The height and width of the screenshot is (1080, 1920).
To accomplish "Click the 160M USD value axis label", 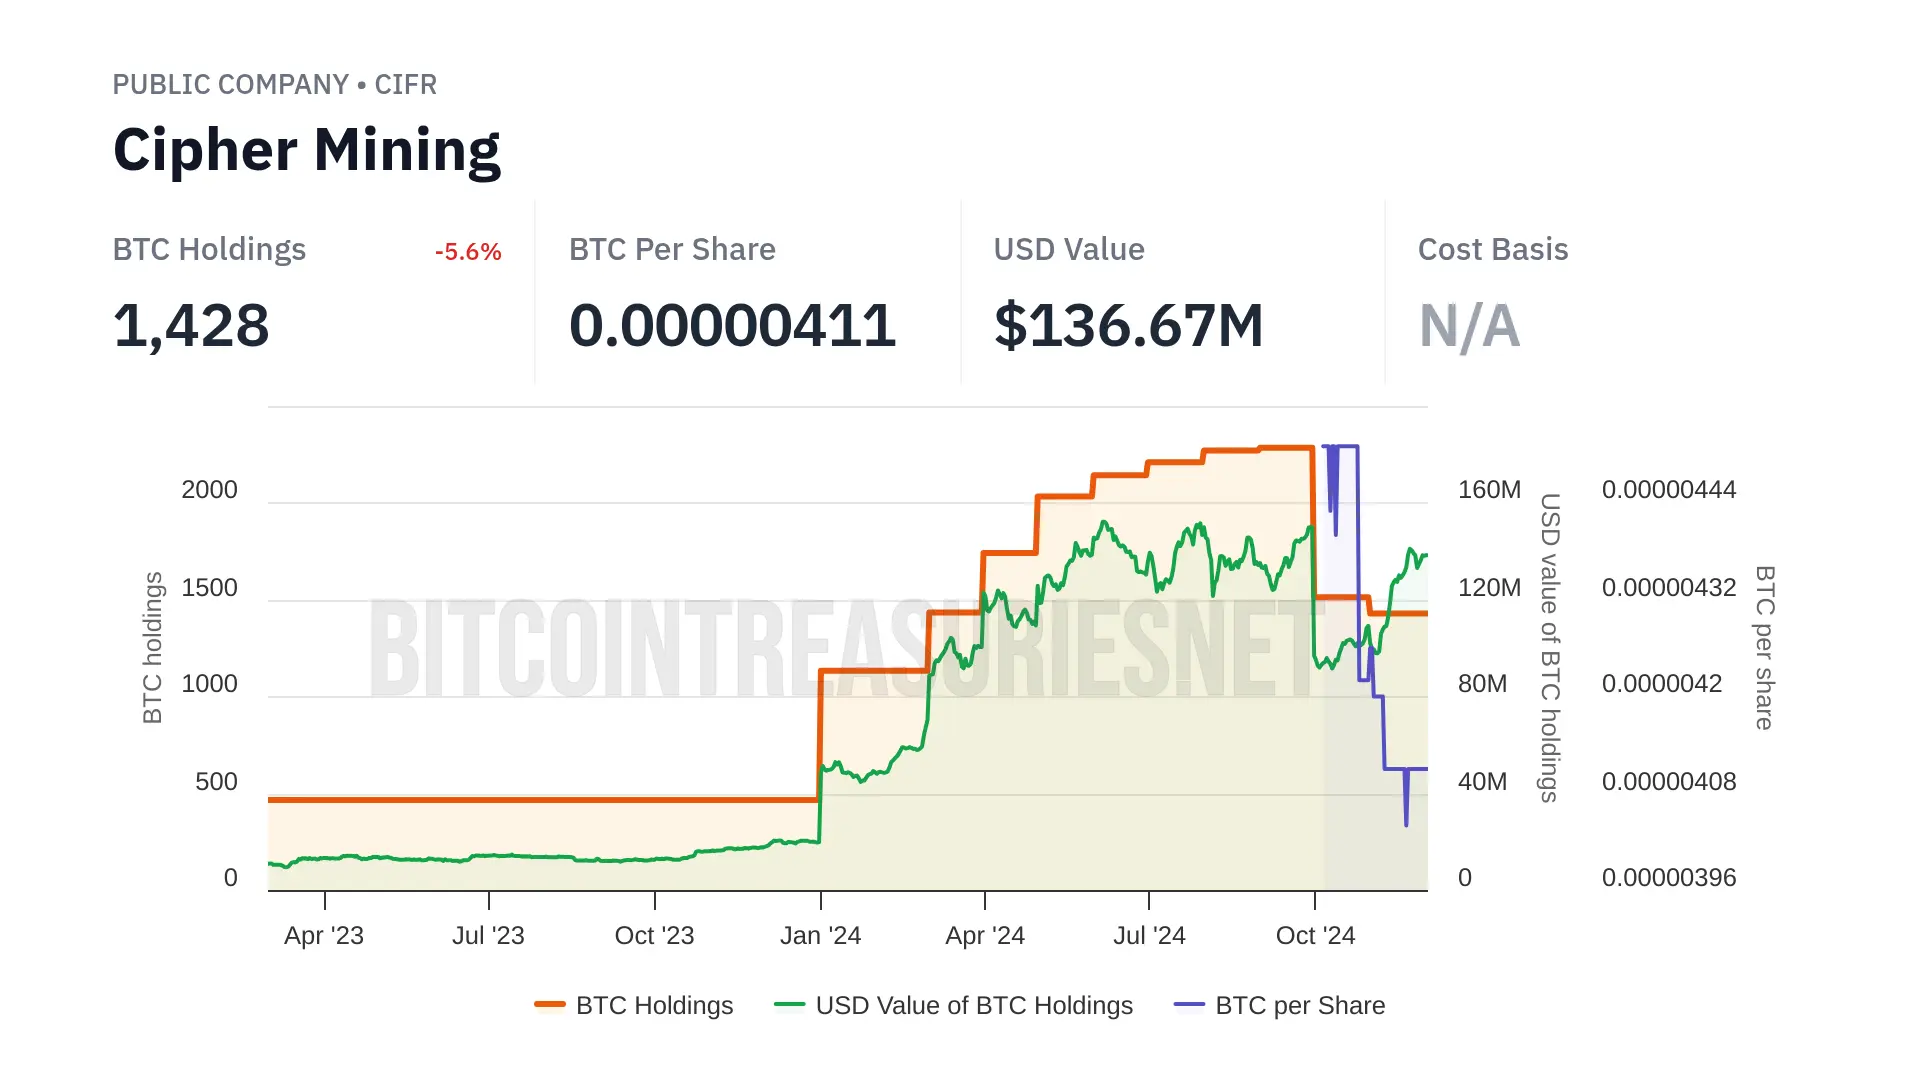I will coord(1489,490).
